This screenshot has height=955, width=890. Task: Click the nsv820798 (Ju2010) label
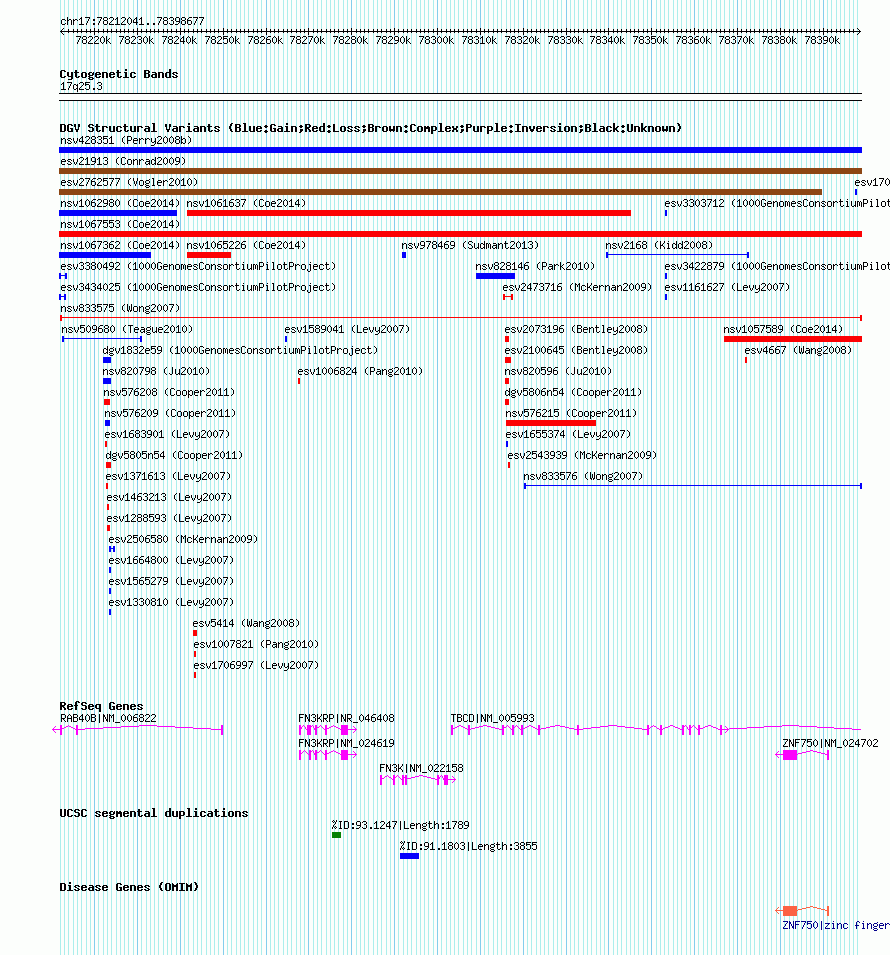(156, 371)
